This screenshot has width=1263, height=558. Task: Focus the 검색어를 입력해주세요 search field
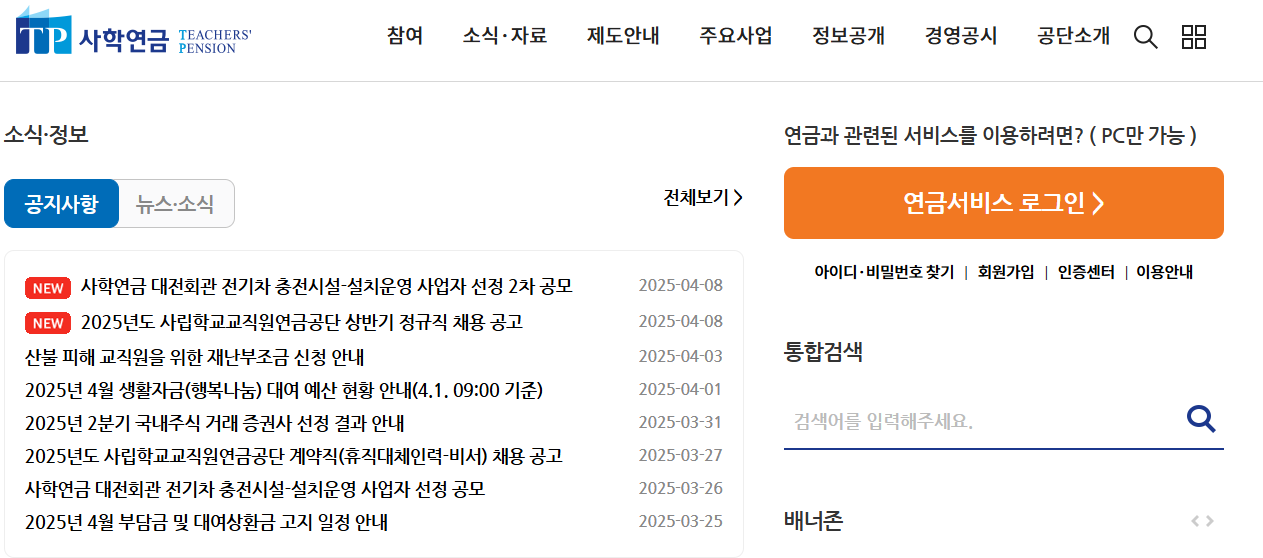point(984,421)
